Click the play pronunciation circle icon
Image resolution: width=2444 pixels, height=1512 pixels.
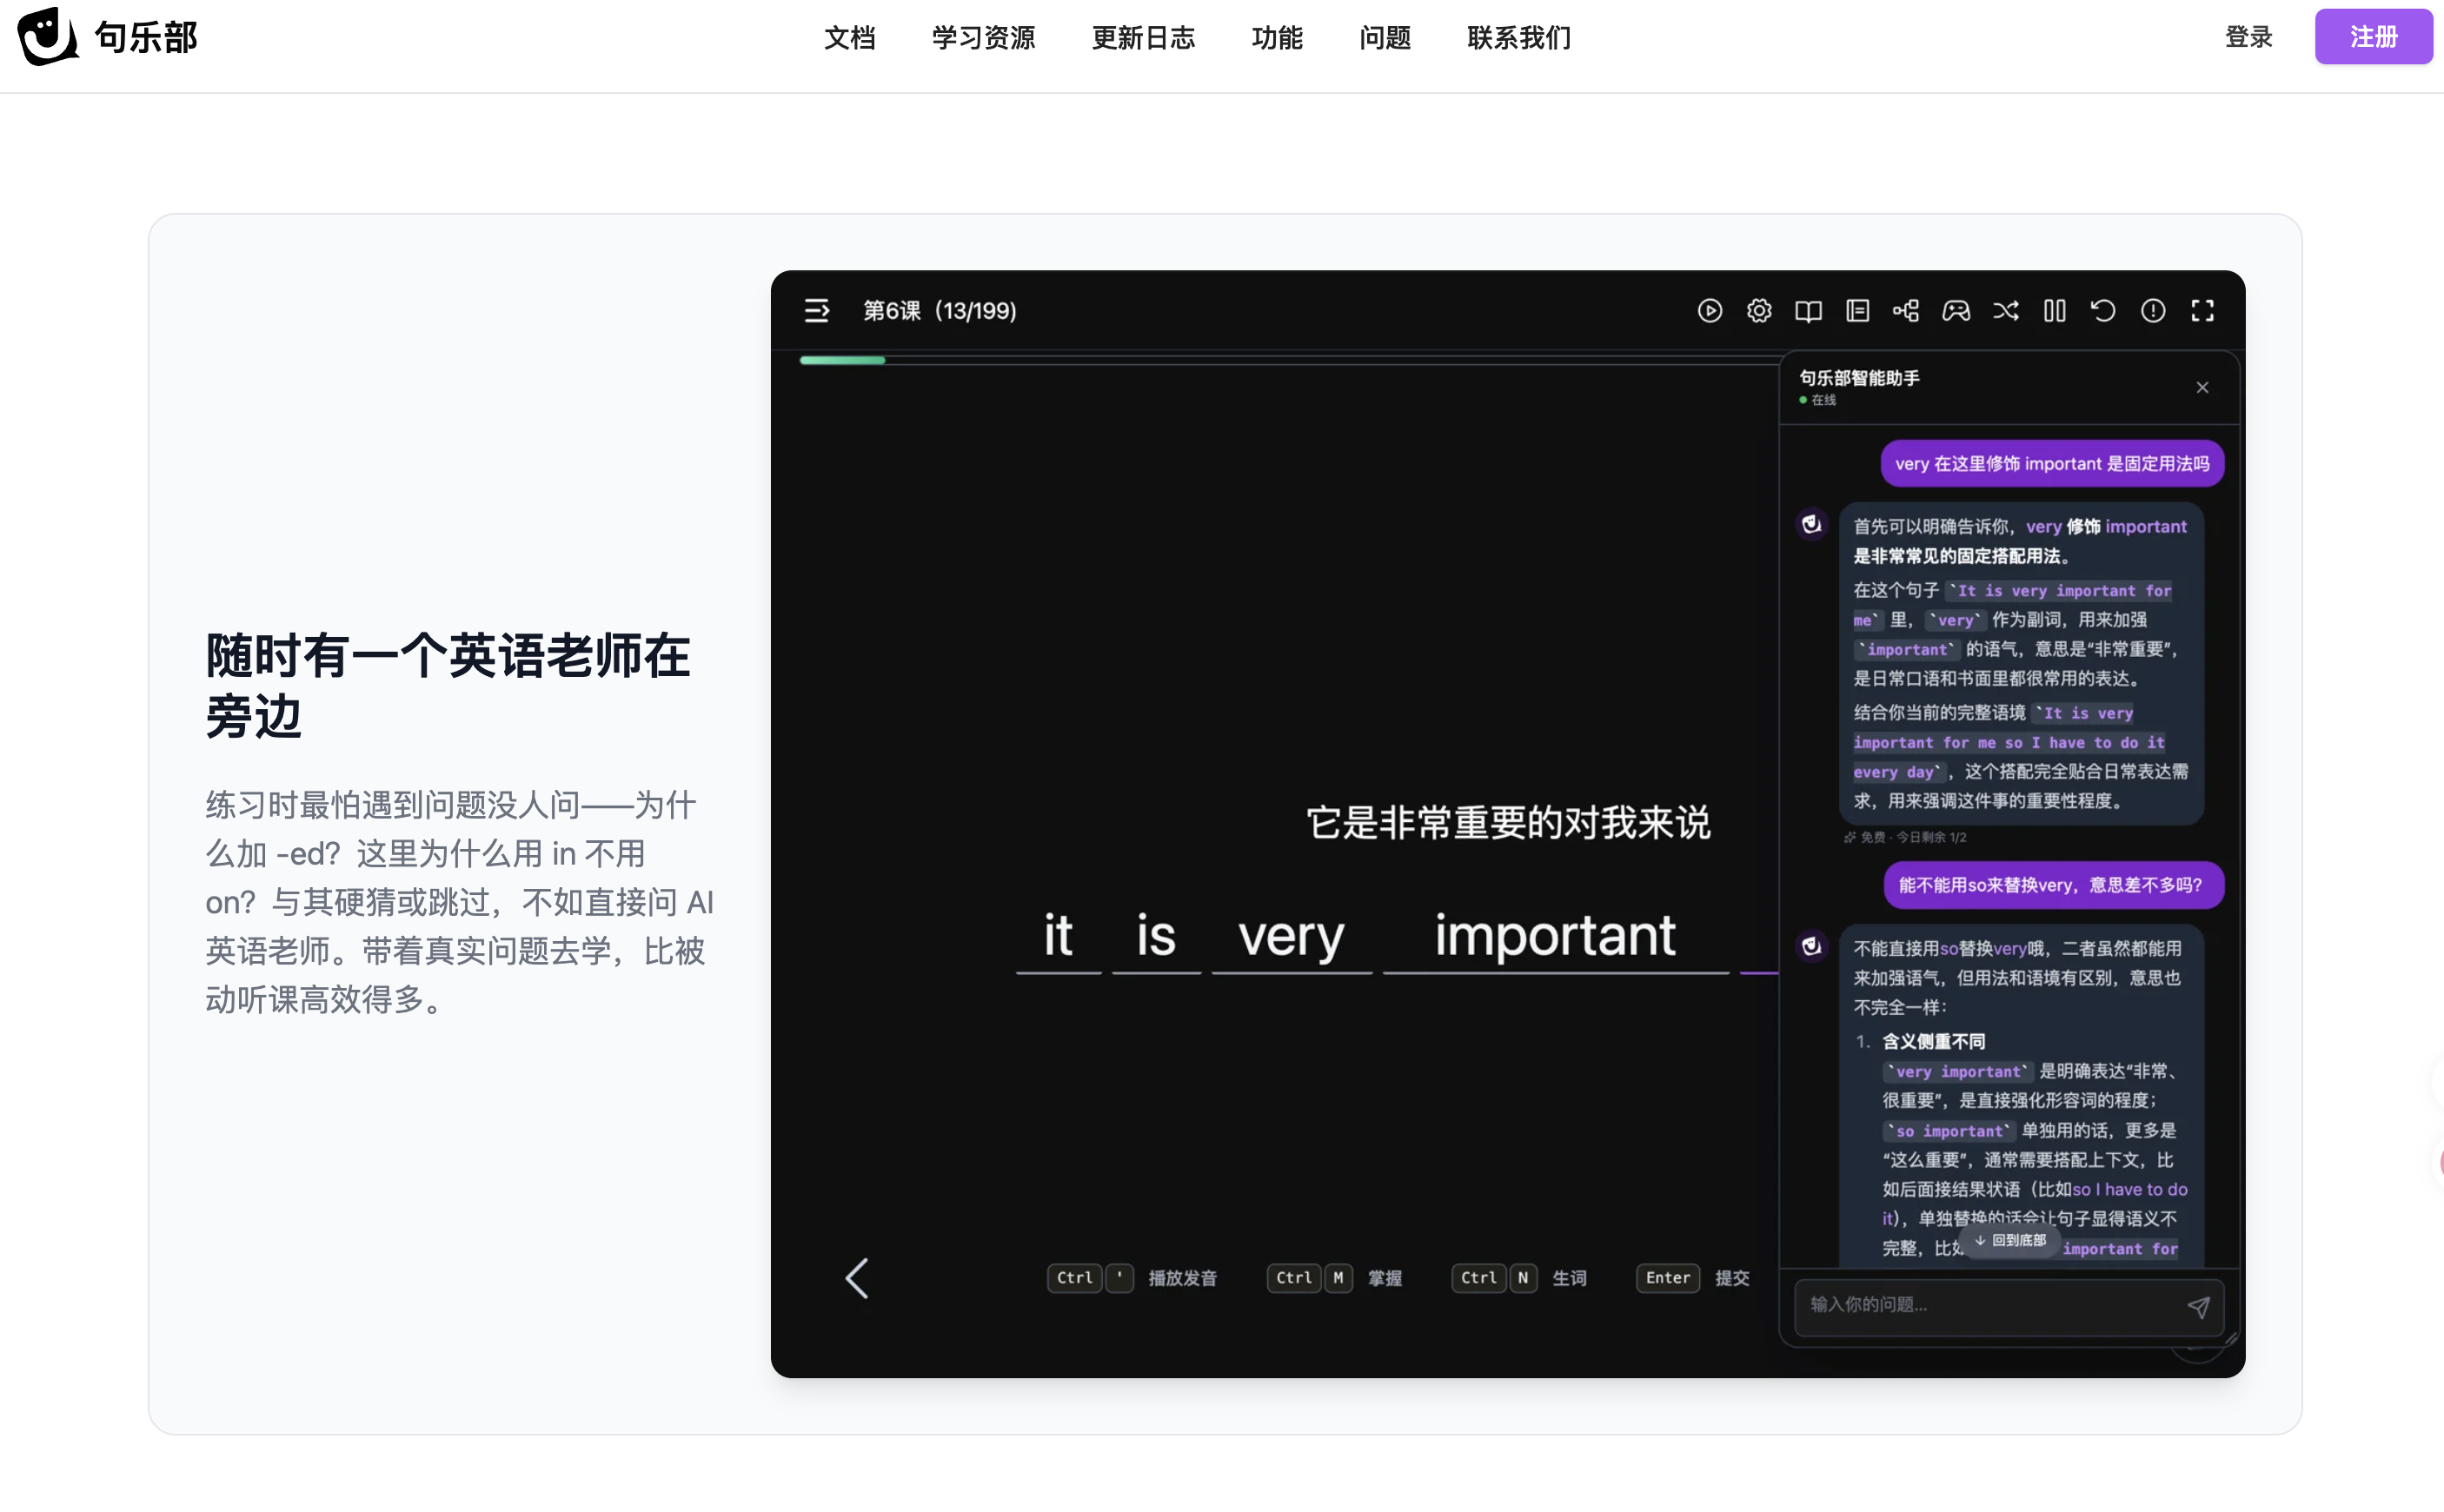tap(1710, 311)
